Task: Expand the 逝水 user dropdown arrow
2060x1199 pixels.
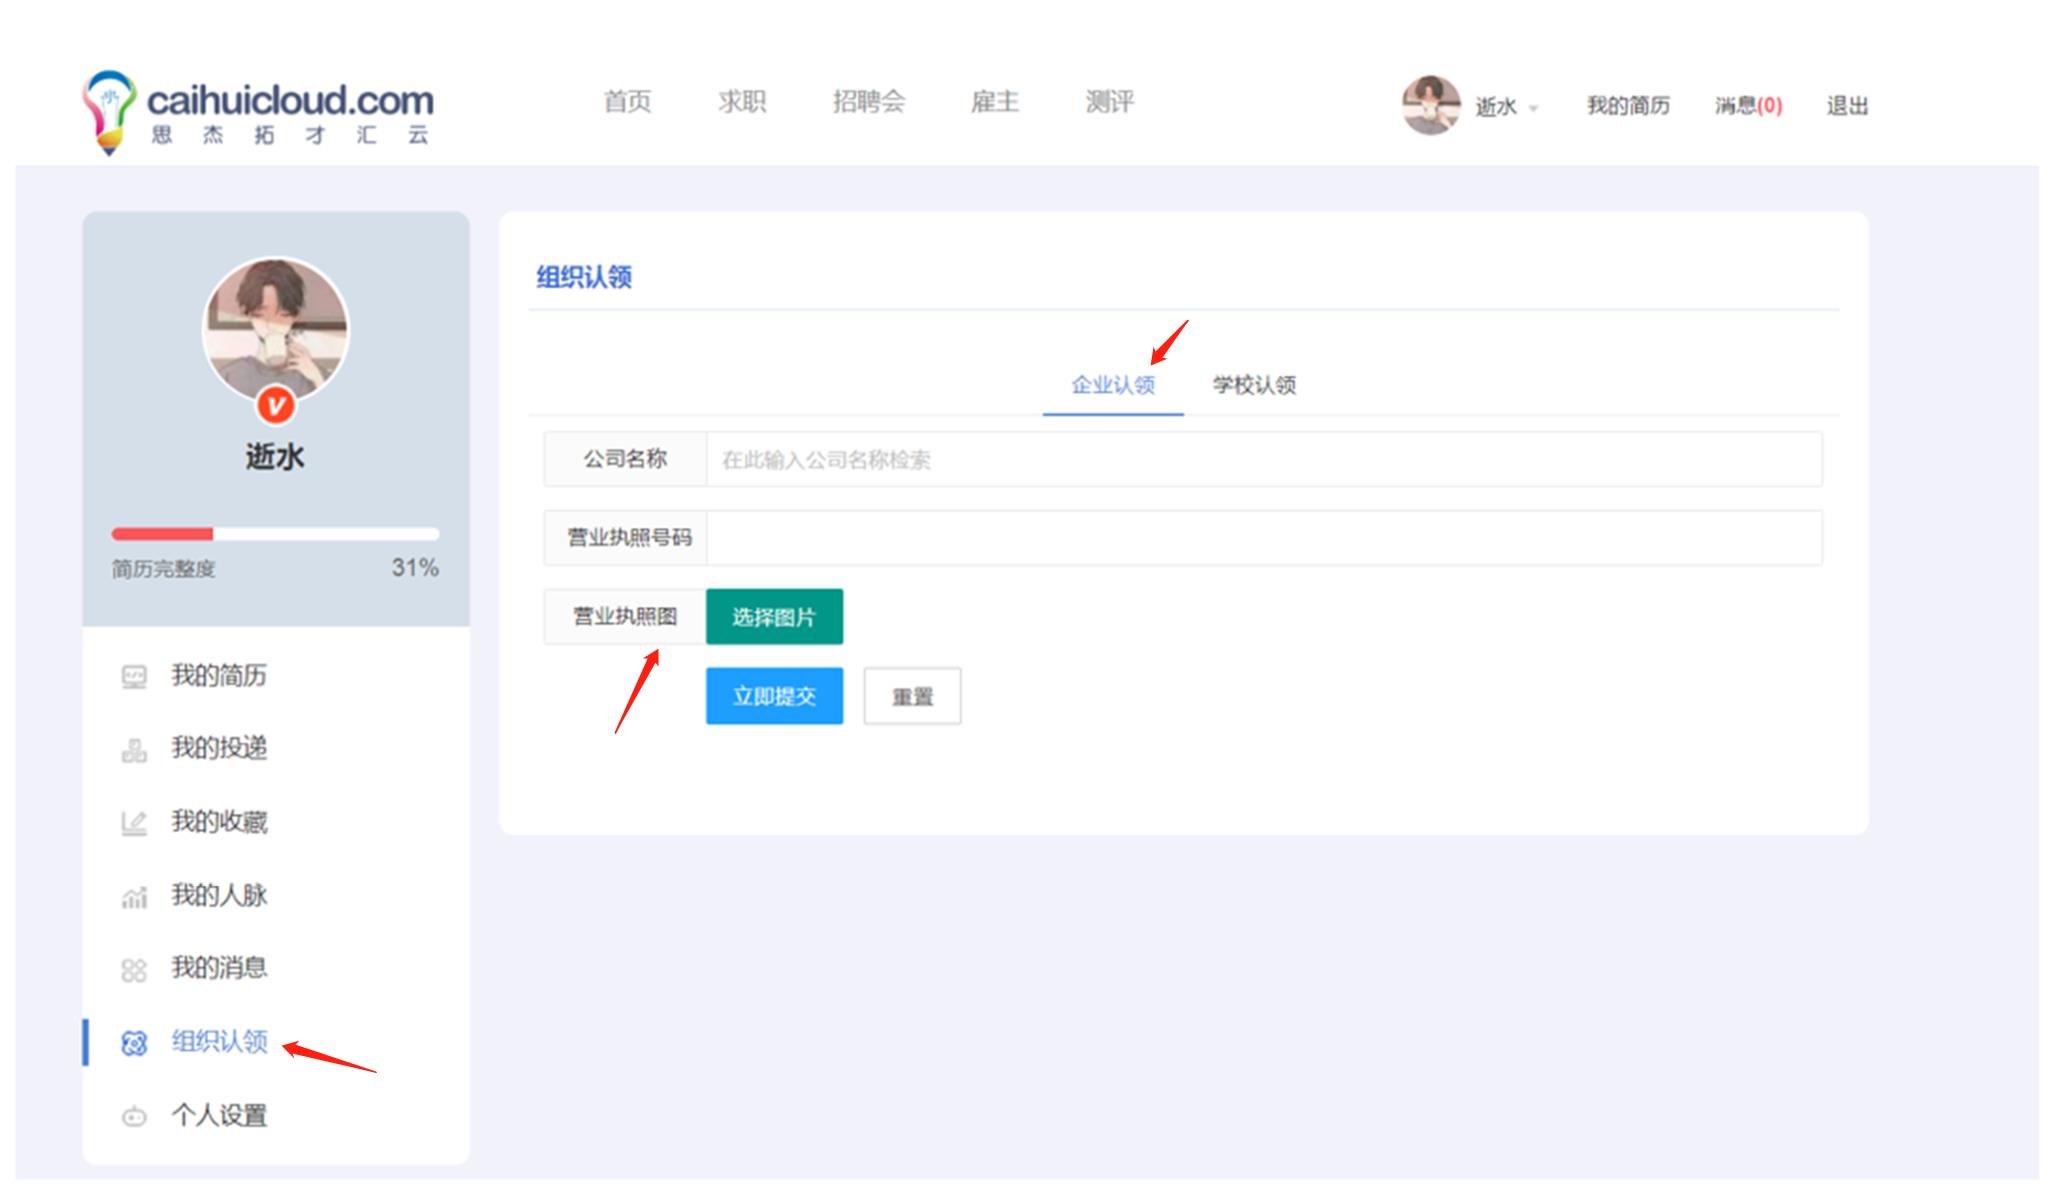Action: click(1534, 108)
